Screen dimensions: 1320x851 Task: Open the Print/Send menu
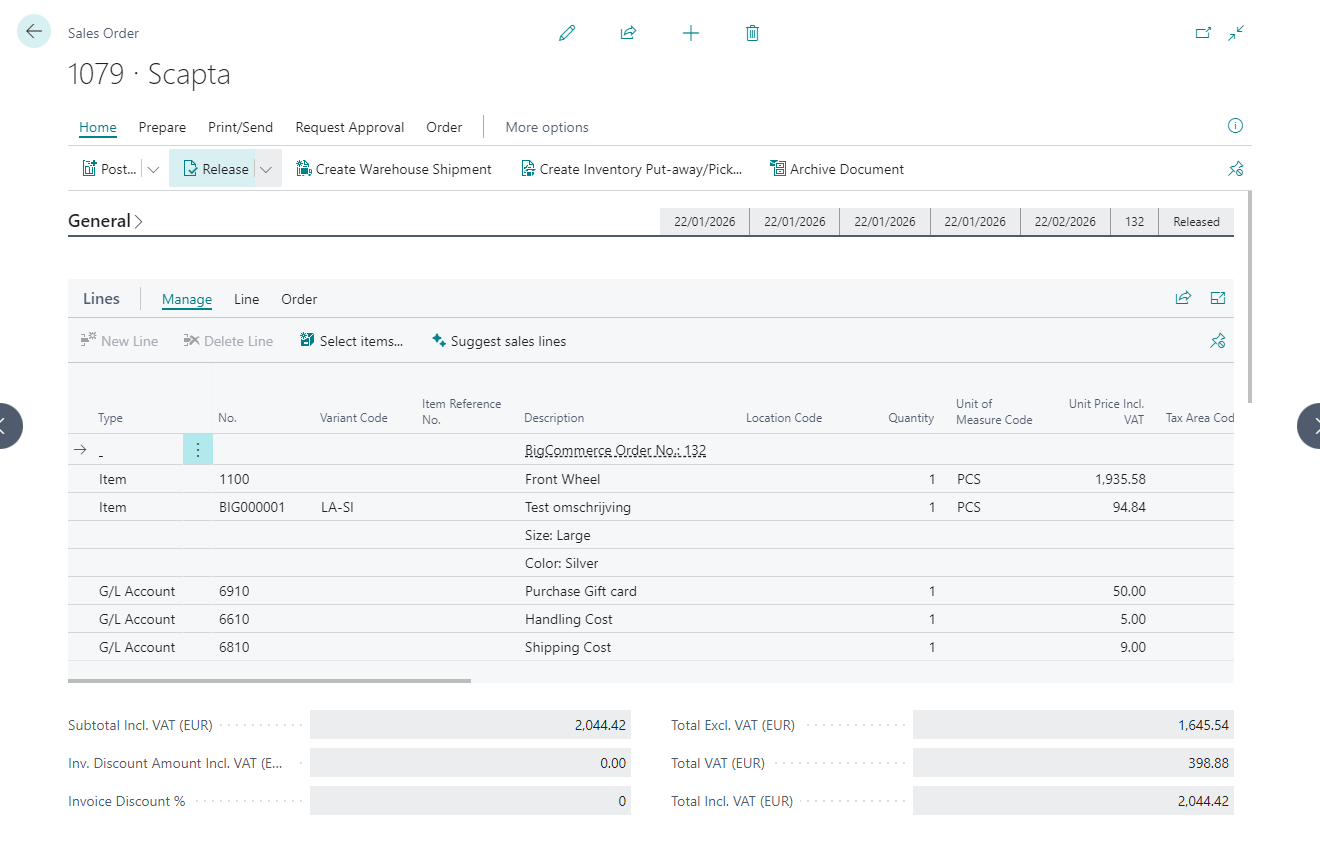[240, 127]
